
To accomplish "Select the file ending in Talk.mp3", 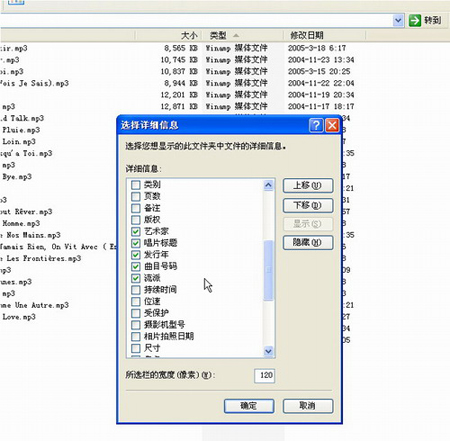I will pos(22,118).
